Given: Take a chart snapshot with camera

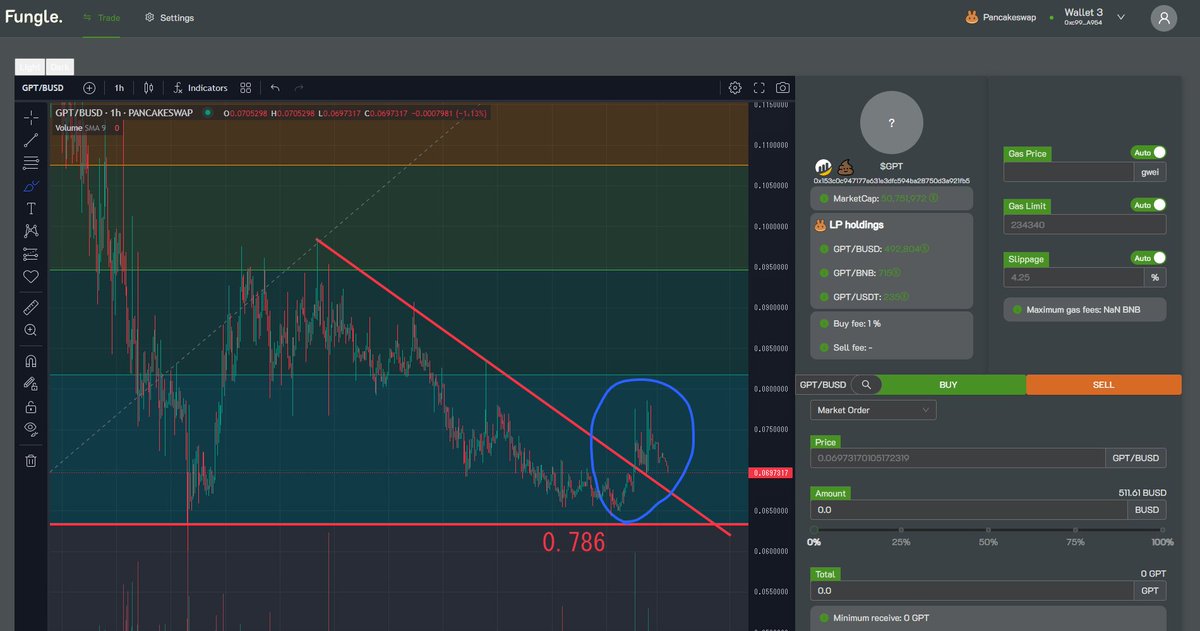Looking at the screenshot, I should (782, 88).
